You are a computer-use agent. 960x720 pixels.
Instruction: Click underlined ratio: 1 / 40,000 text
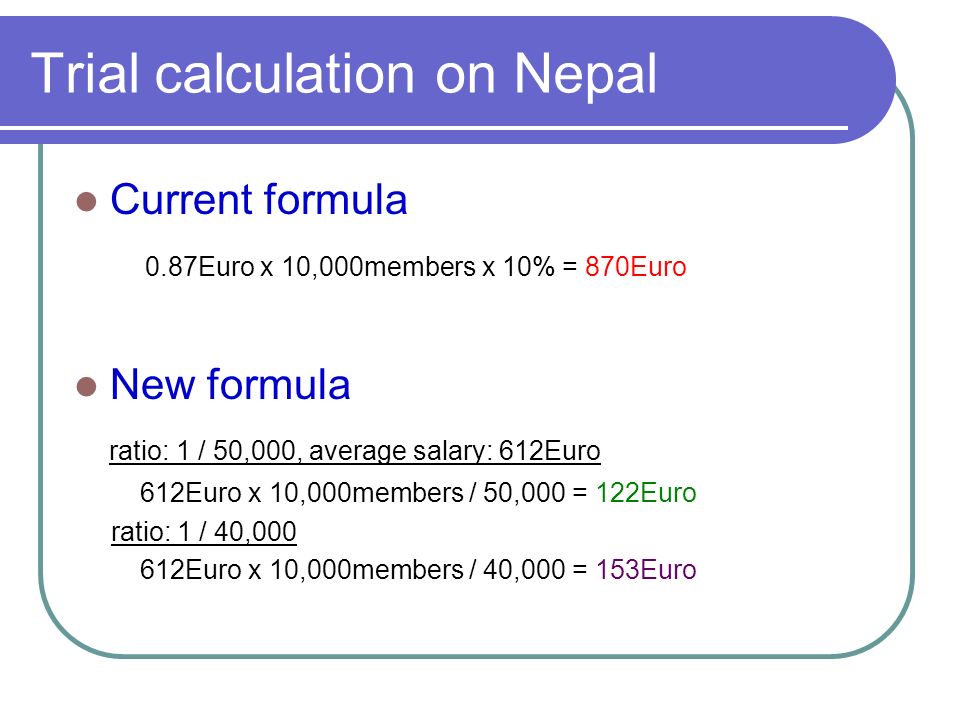[x=203, y=531]
